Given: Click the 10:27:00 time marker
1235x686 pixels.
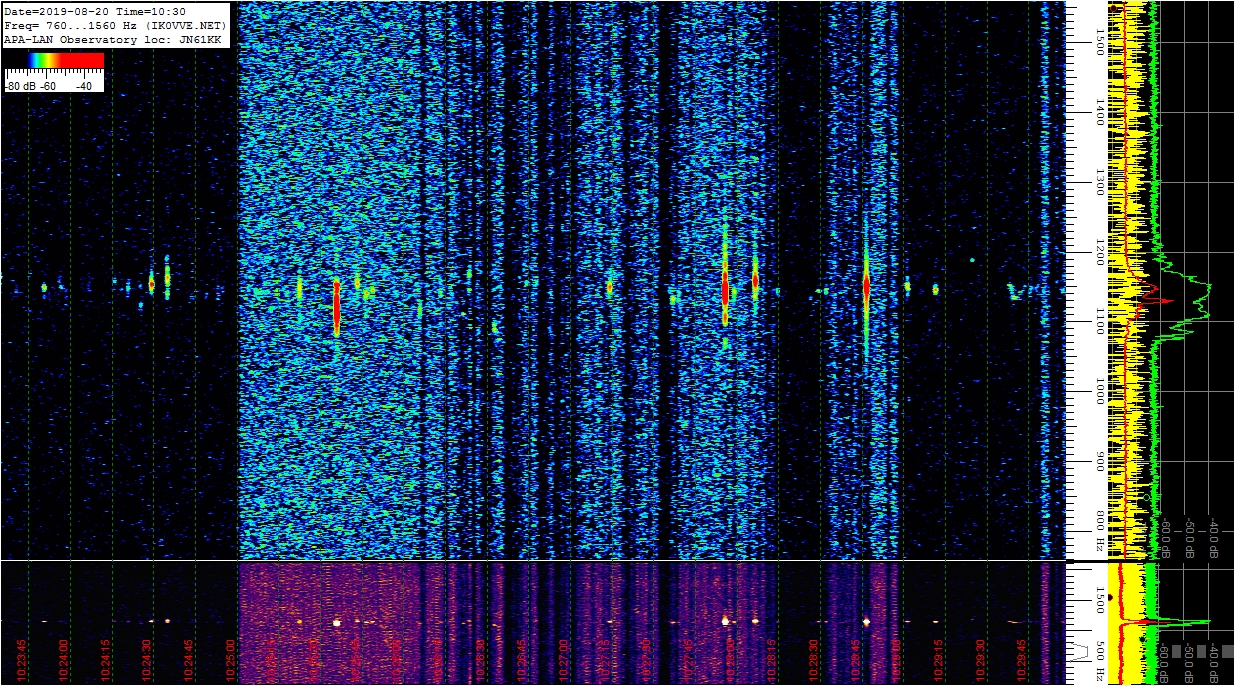Looking at the screenshot, I should (565, 662).
